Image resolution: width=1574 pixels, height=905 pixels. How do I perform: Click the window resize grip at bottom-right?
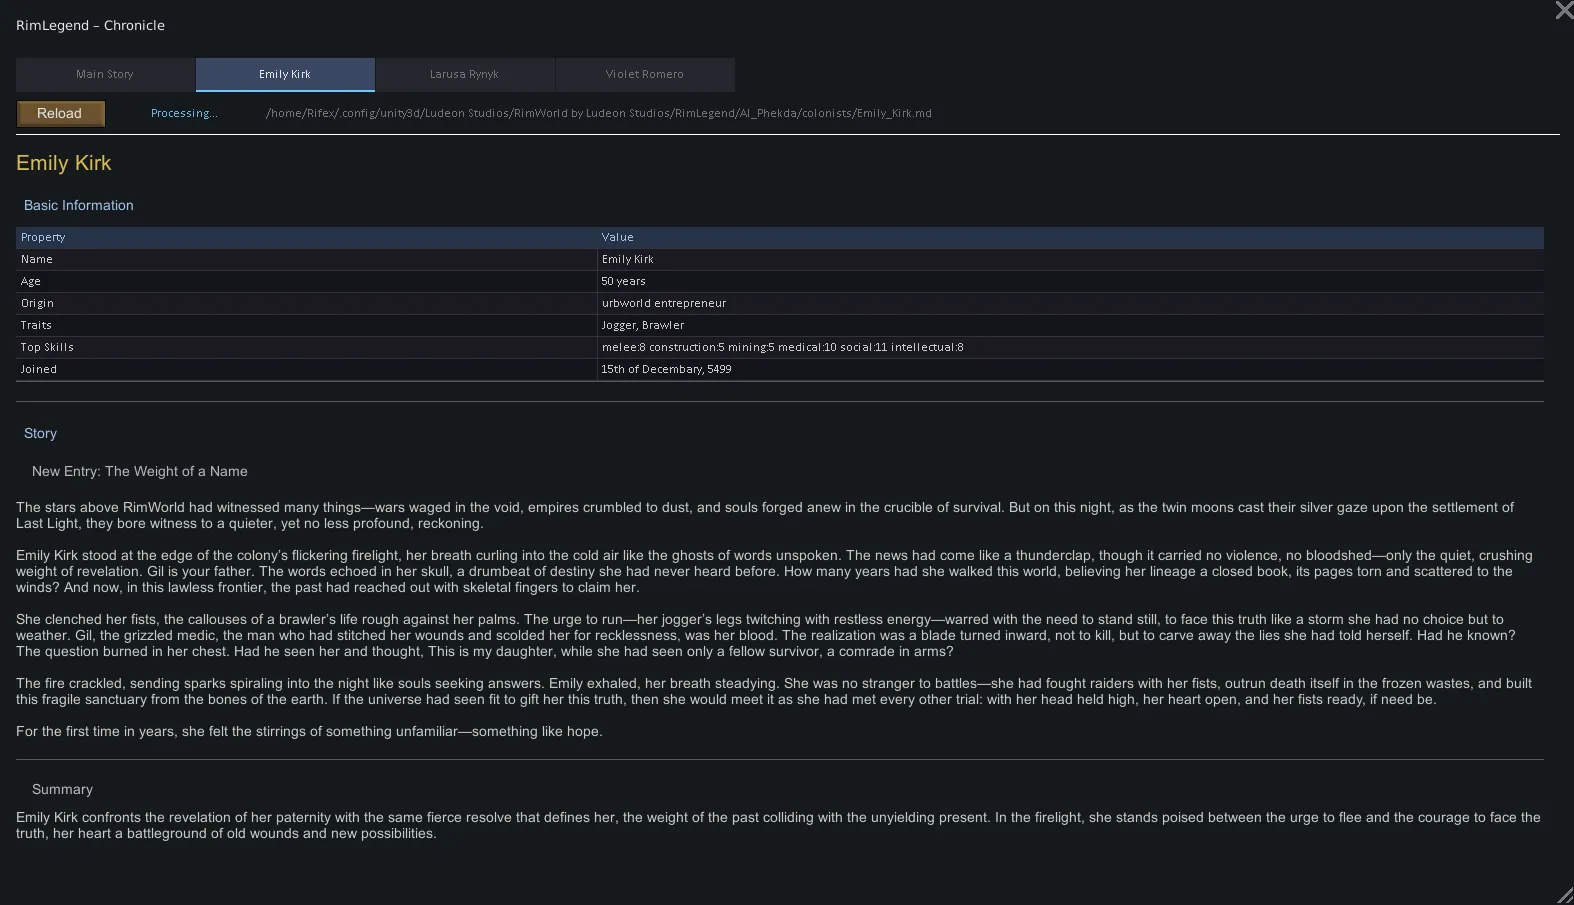[x=1565, y=895]
